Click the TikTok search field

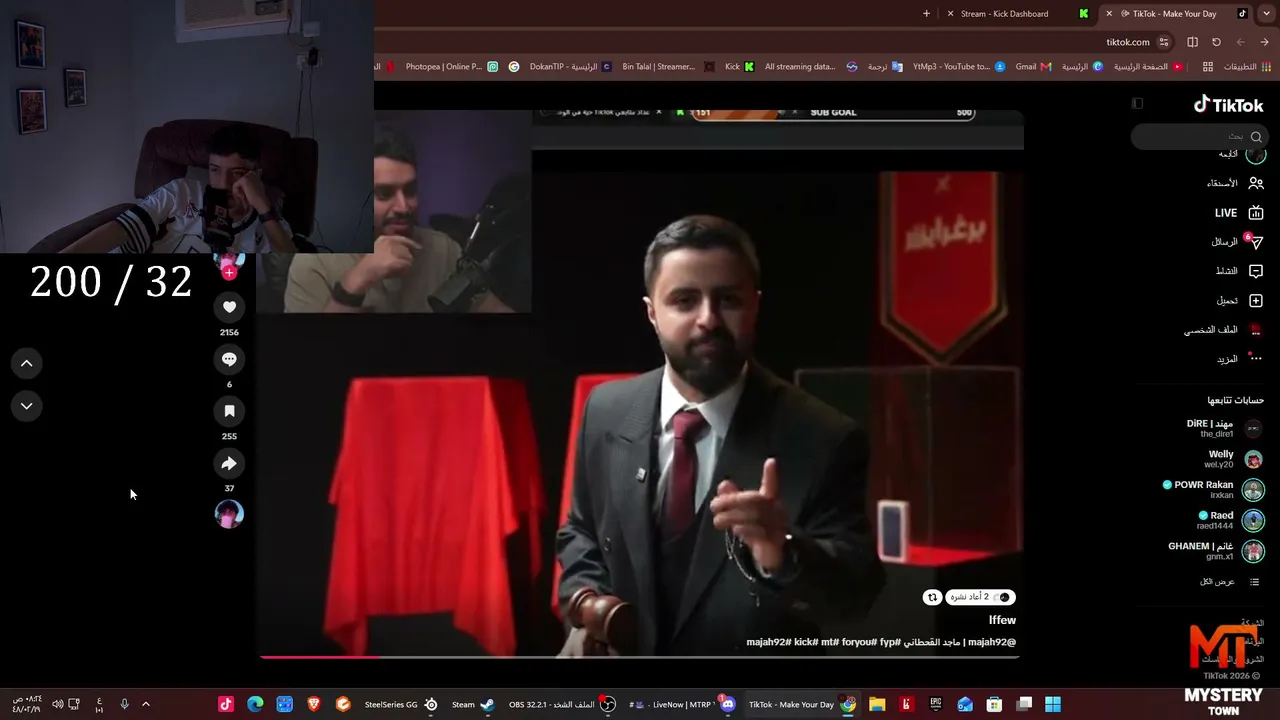(x=1200, y=136)
